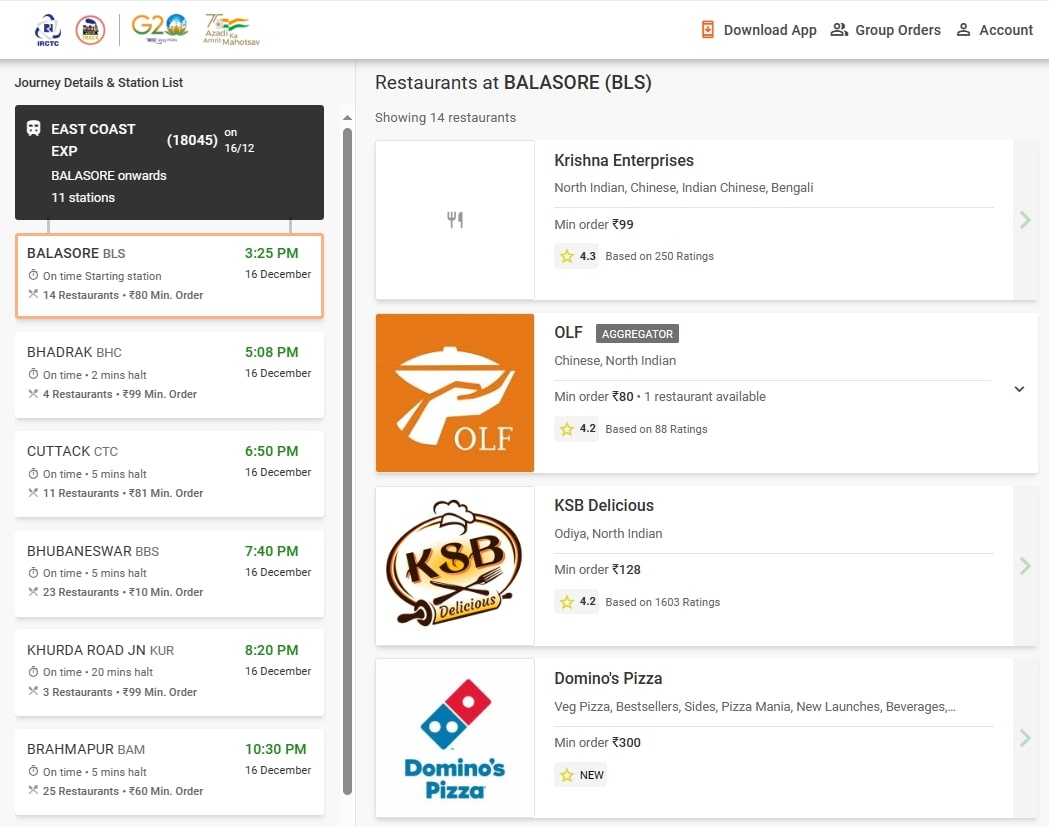This screenshot has height=827, width=1049.
Task: Expand the OLF aggregator restaurant list
Action: click(1019, 389)
